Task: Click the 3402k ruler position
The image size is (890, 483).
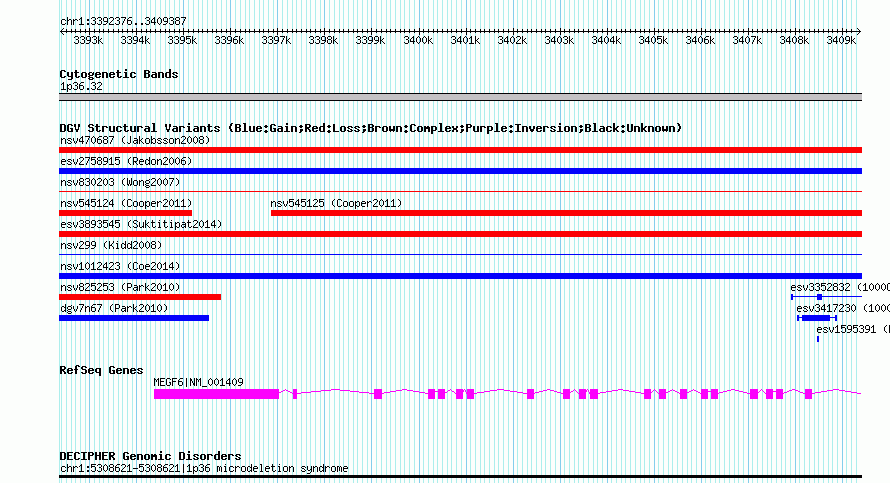Action: pyautogui.click(x=512, y=40)
